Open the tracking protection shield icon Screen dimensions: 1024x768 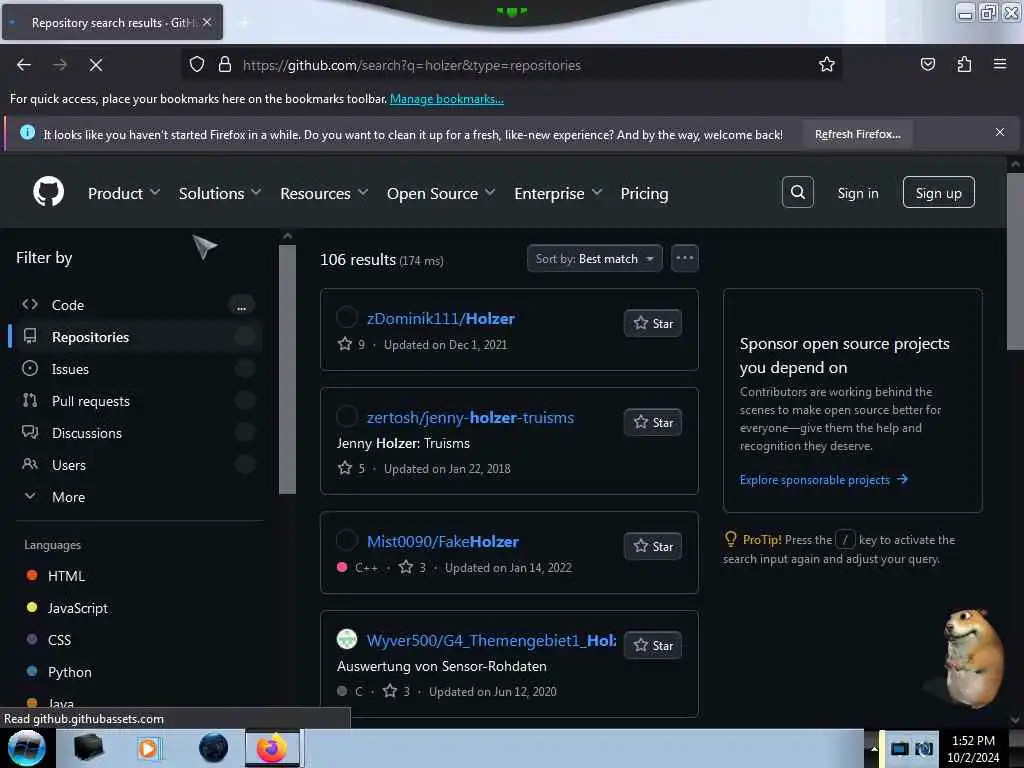(x=197, y=64)
